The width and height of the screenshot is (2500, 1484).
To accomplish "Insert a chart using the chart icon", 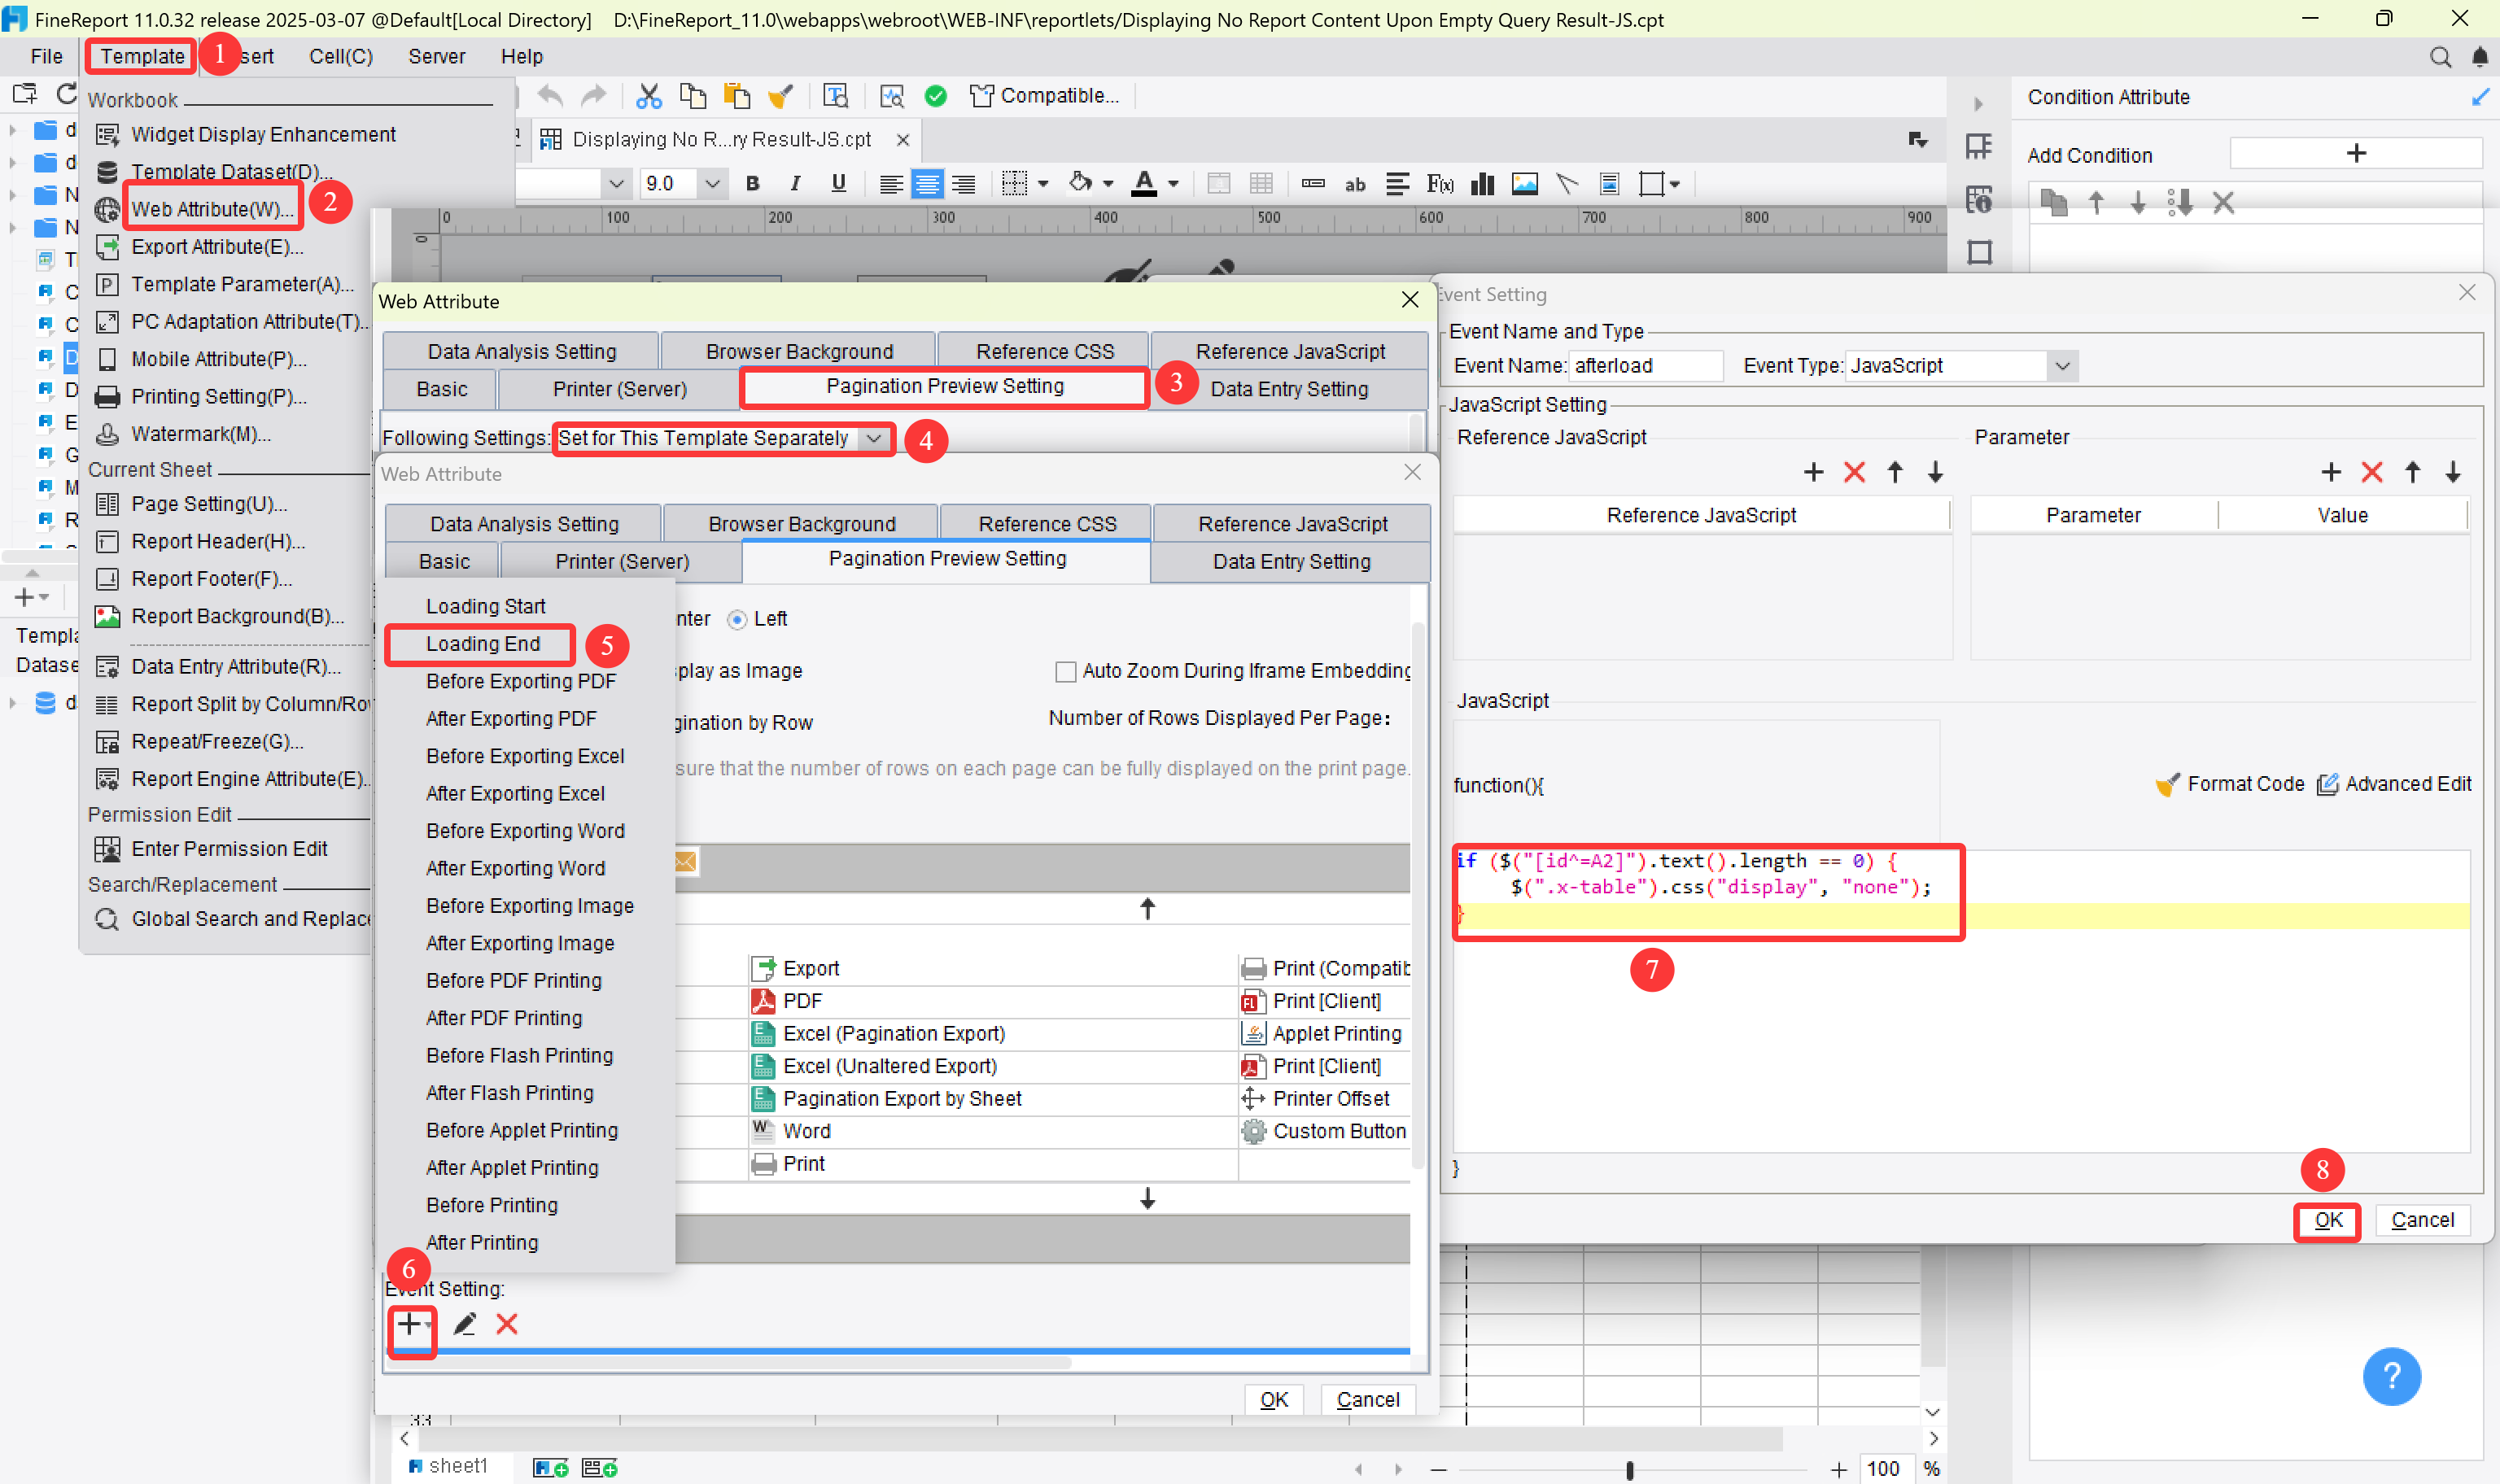I will pos(1482,184).
